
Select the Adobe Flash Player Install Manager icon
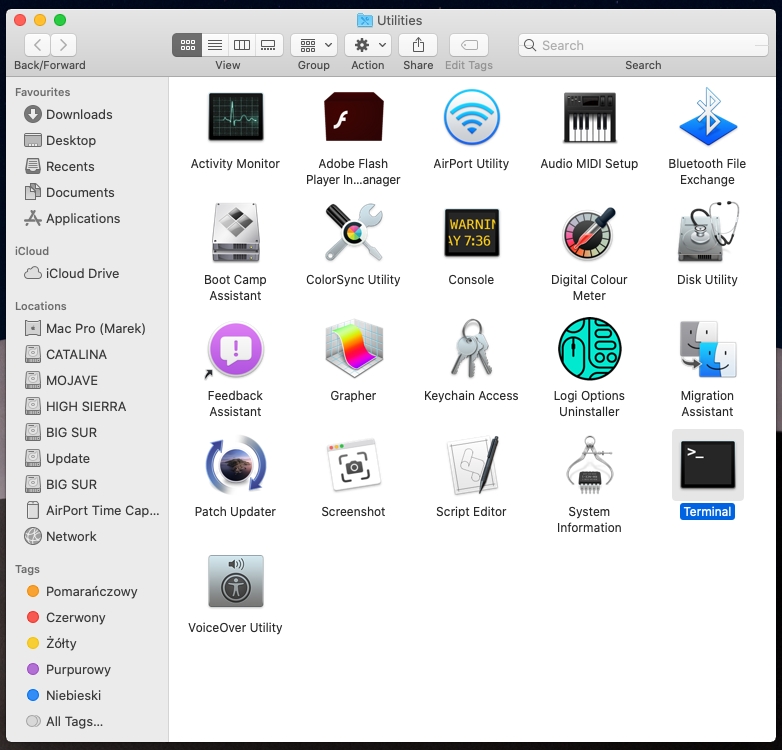(354, 117)
